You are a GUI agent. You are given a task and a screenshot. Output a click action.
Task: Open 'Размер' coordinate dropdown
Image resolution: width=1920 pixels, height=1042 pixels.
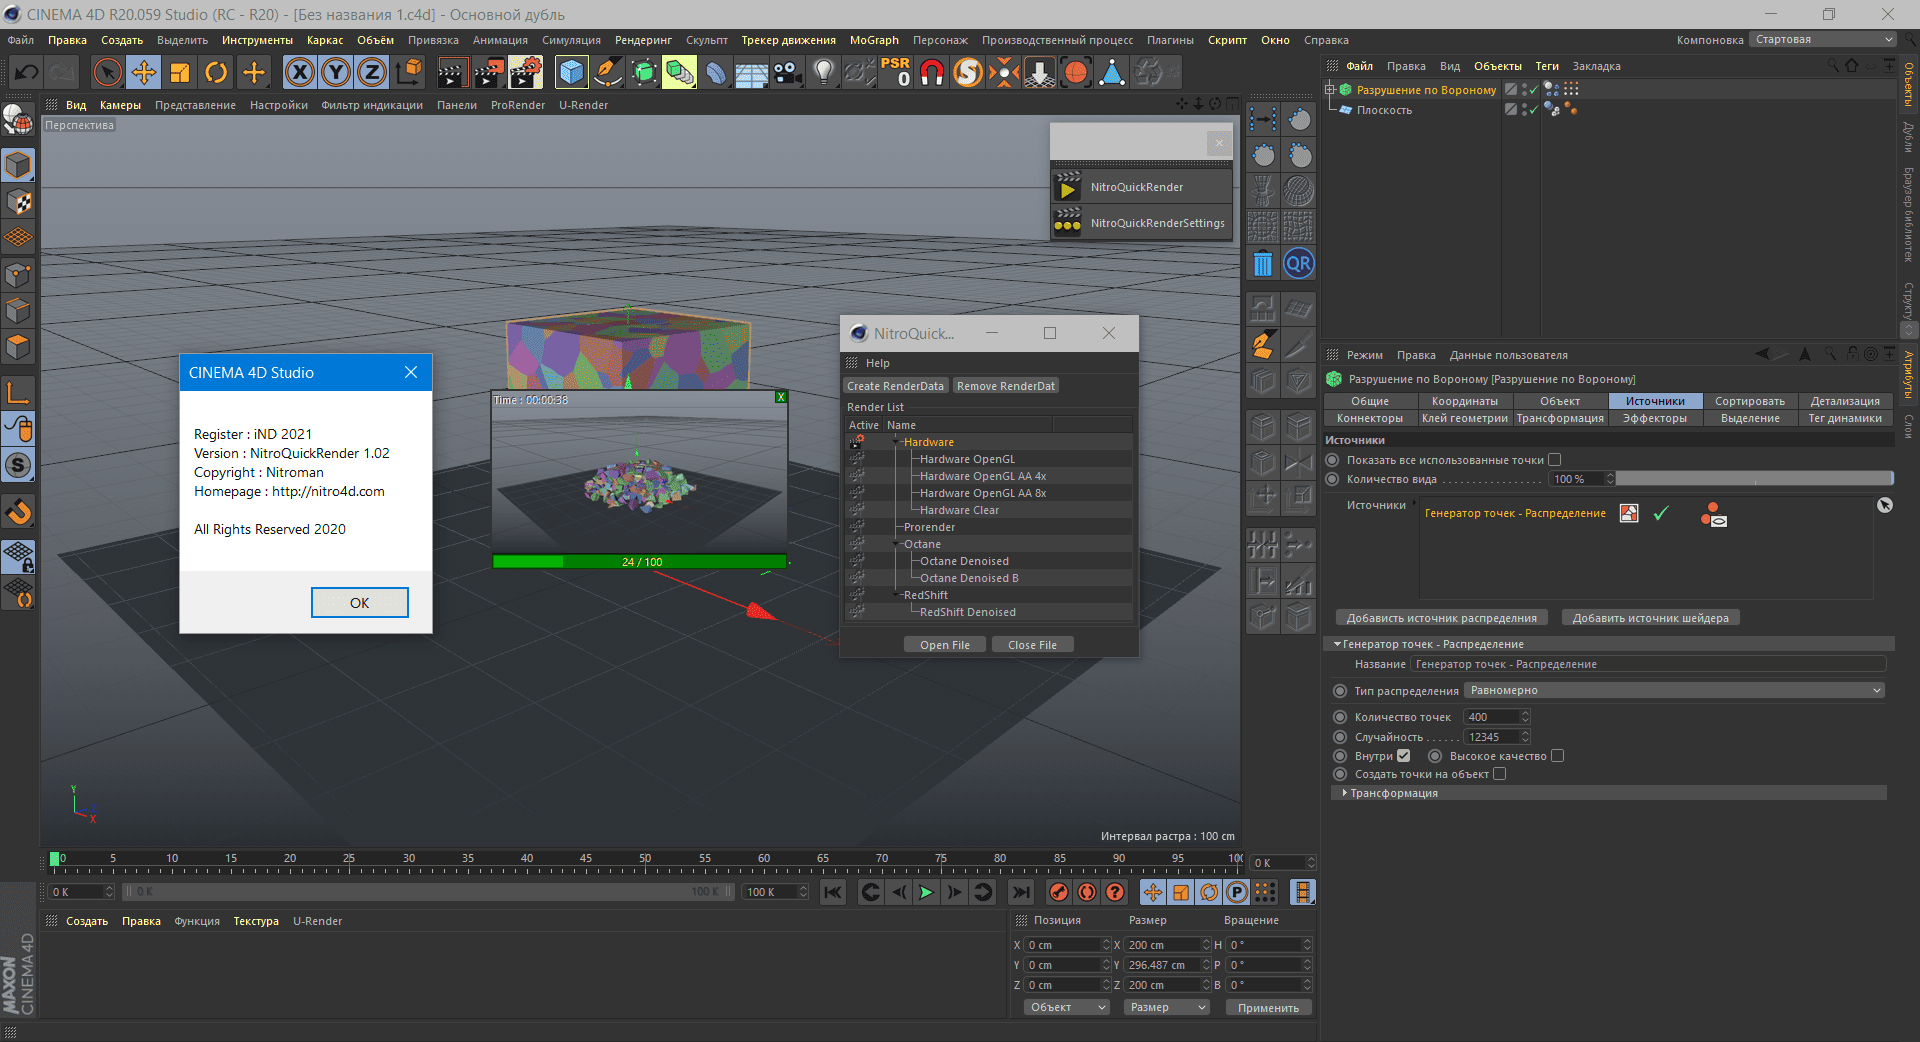coord(1167,1008)
